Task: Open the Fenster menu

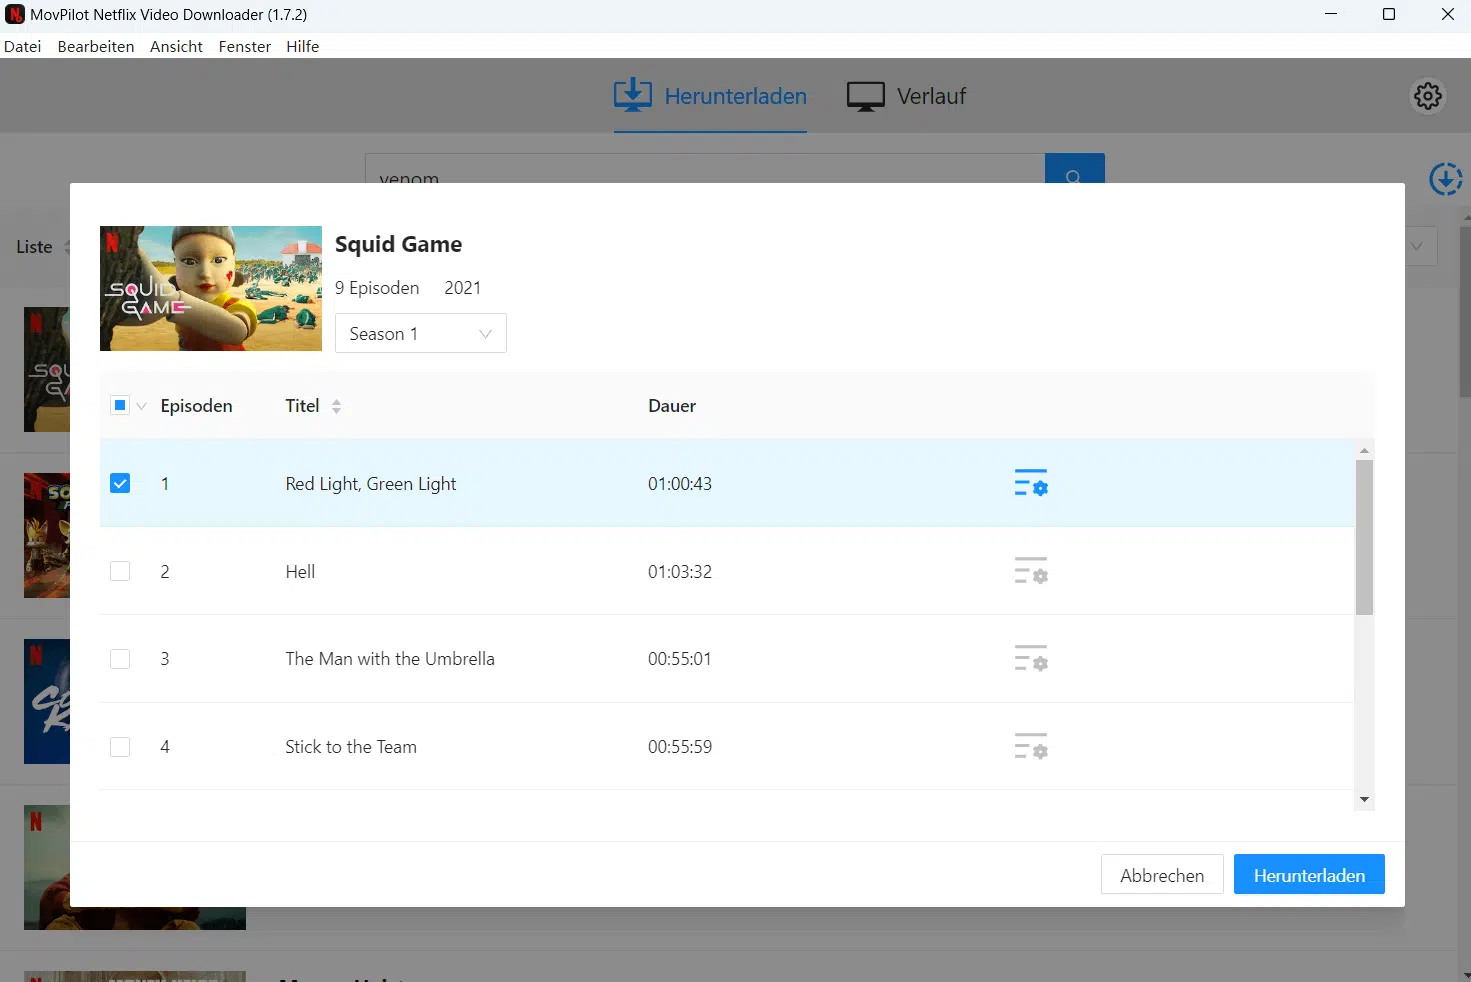Action: [x=245, y=46]
